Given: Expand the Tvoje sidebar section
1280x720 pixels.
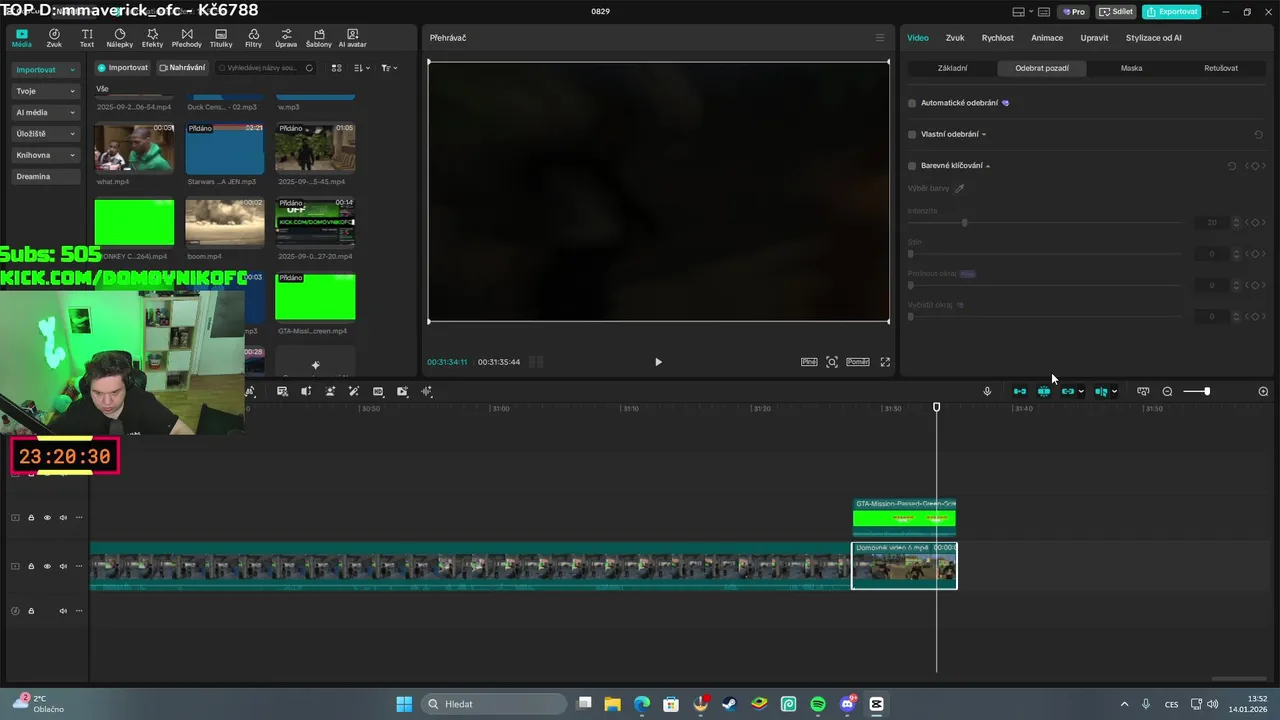Looking at the screenshot, I should point(46,91).
